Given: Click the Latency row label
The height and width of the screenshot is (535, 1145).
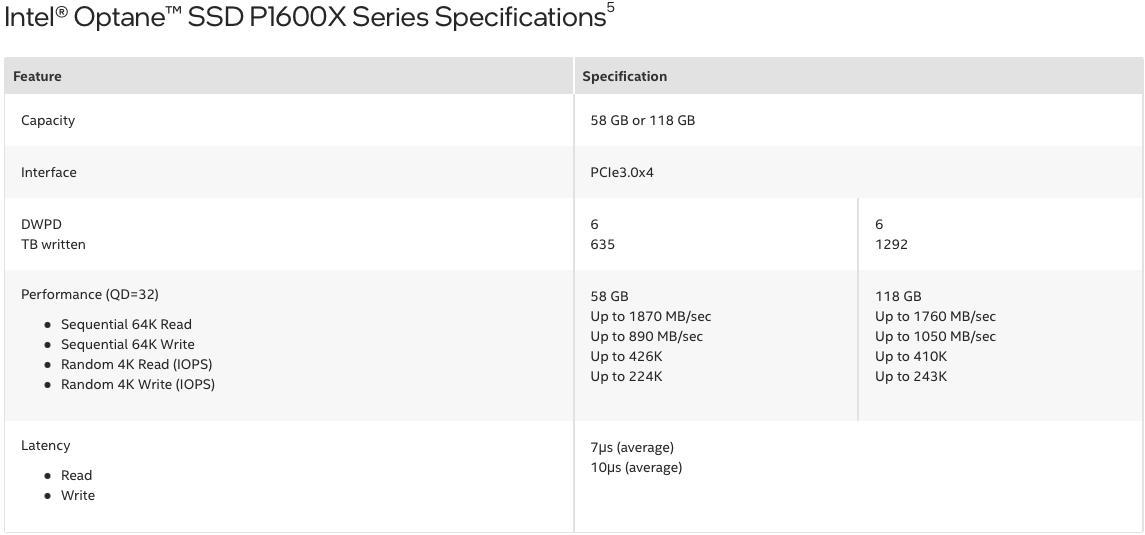Looking at the screenshot, I should (45, 445).
